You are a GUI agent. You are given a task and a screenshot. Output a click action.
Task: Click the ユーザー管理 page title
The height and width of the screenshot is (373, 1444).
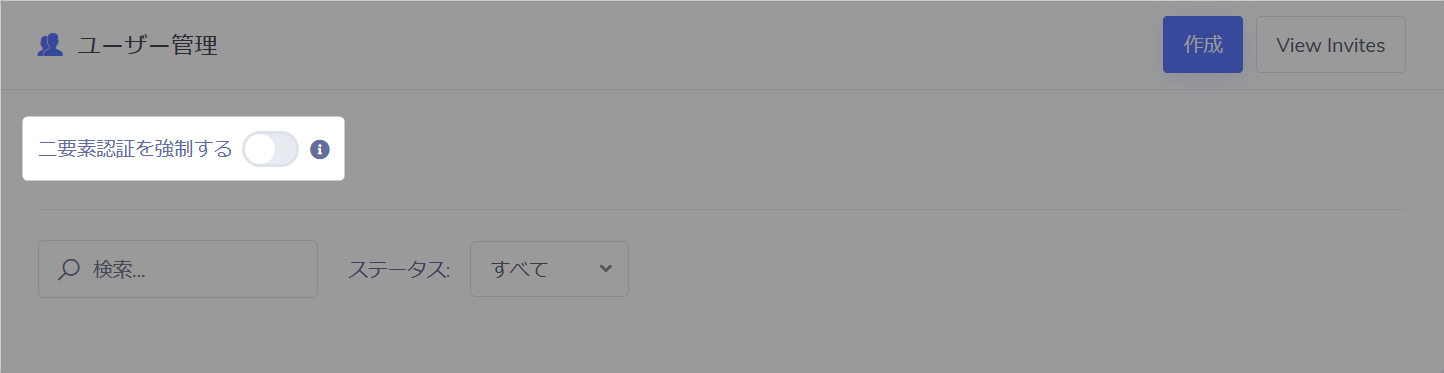tap(148, 45)
